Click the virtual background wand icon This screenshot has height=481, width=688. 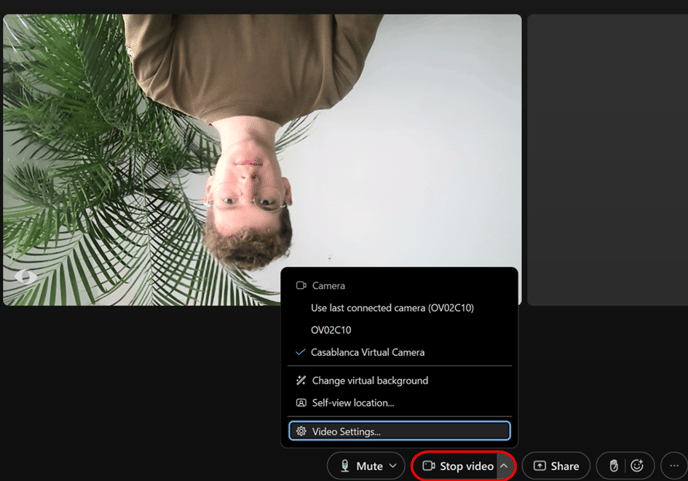tap(301, 381)
